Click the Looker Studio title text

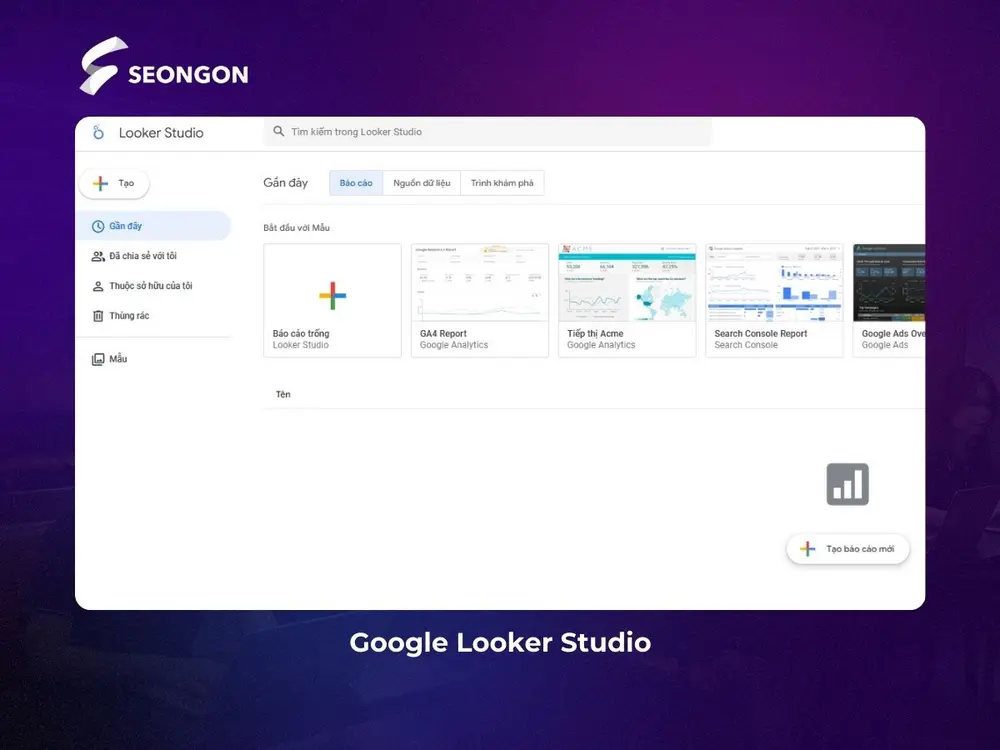click(x=161, y=133)
